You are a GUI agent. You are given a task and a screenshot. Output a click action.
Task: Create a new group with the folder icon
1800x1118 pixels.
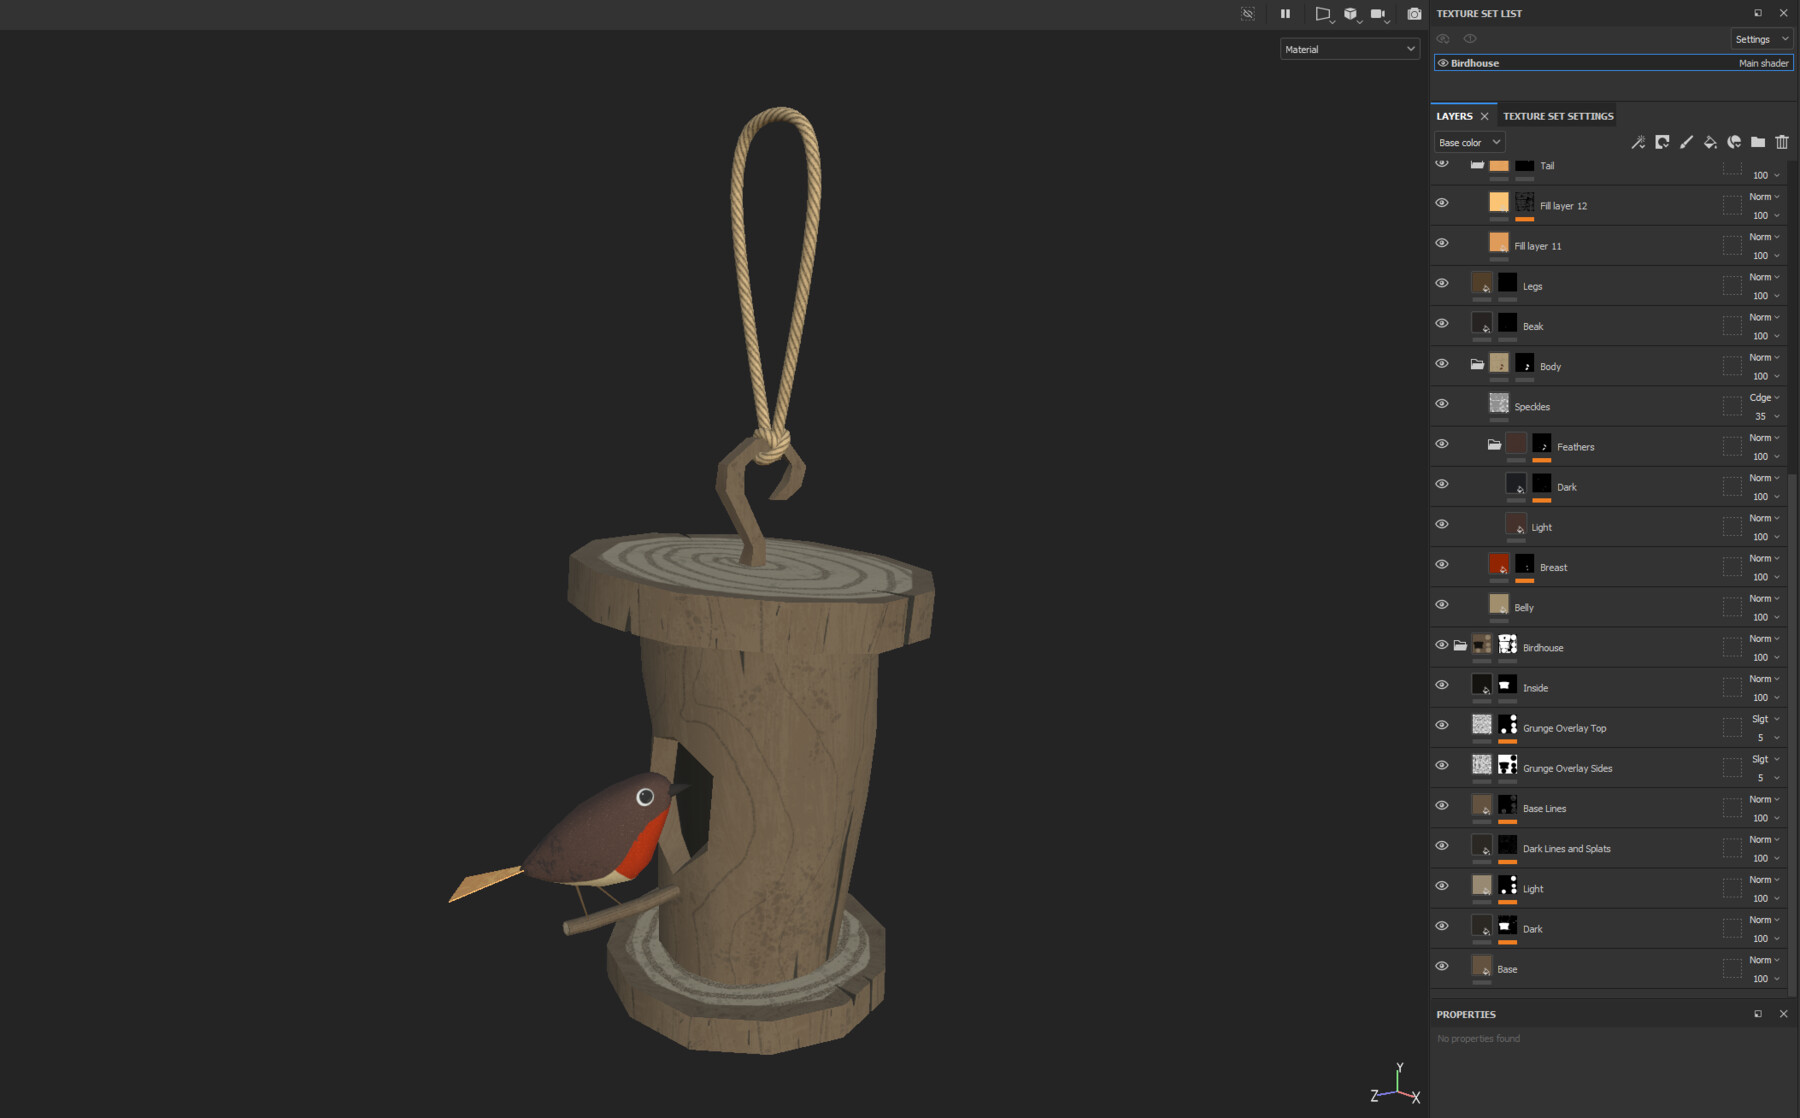pyautogui.click(x=1758, y=142)
